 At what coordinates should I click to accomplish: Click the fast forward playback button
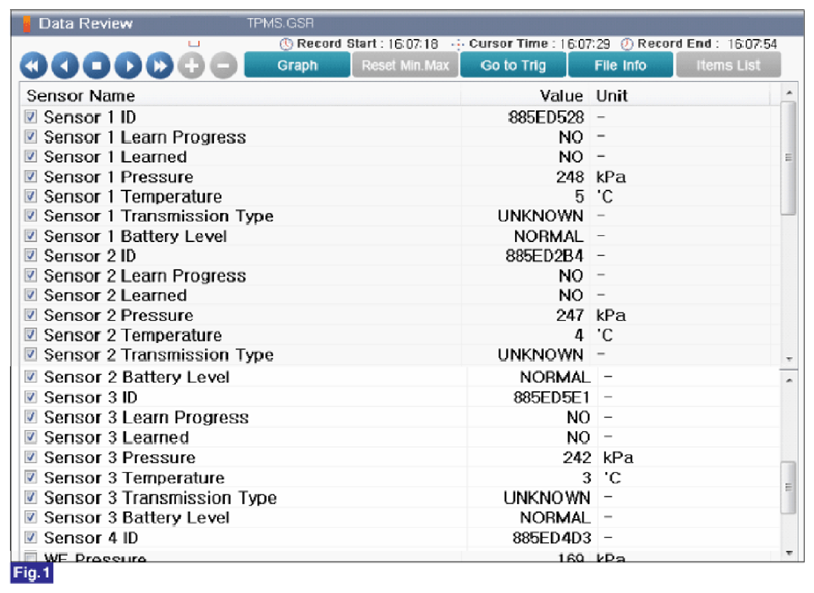click(x=160, y=66)
